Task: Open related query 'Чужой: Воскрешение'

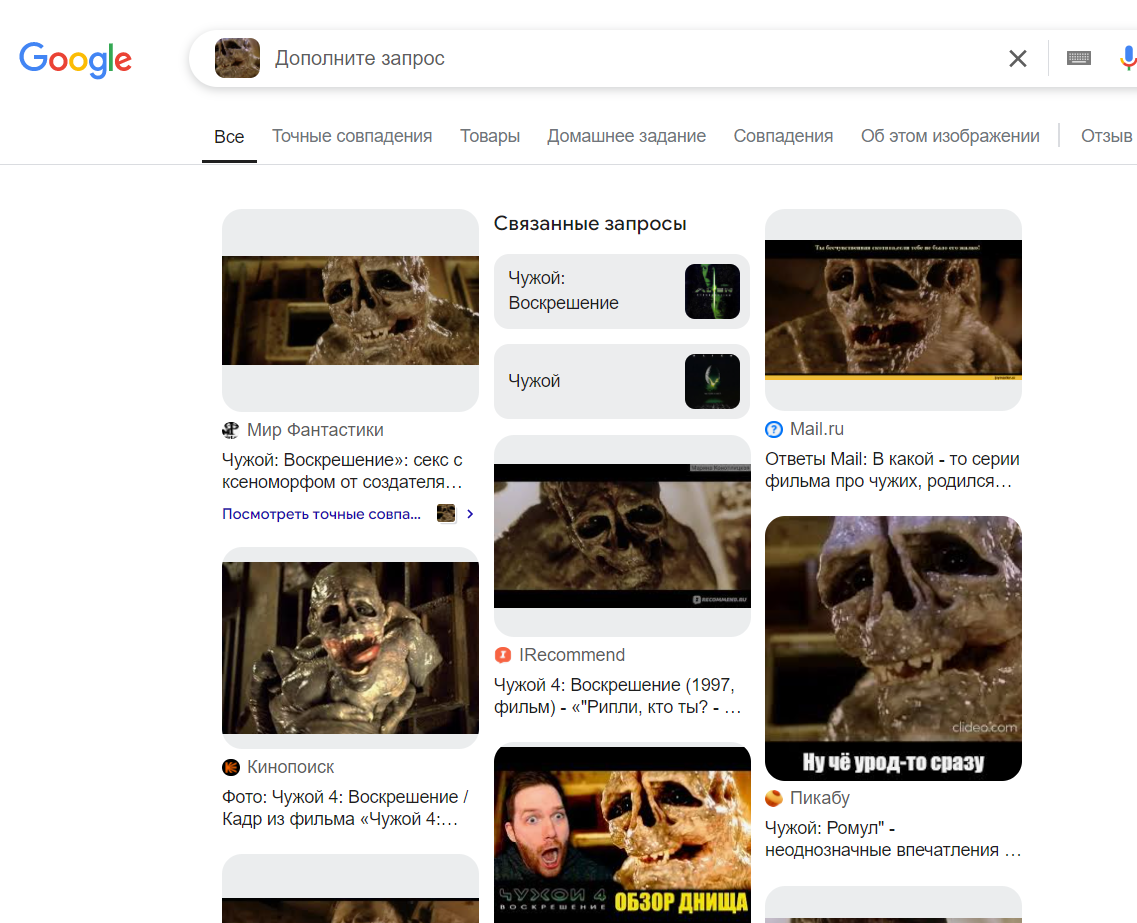Action: [x=621, y=291]
